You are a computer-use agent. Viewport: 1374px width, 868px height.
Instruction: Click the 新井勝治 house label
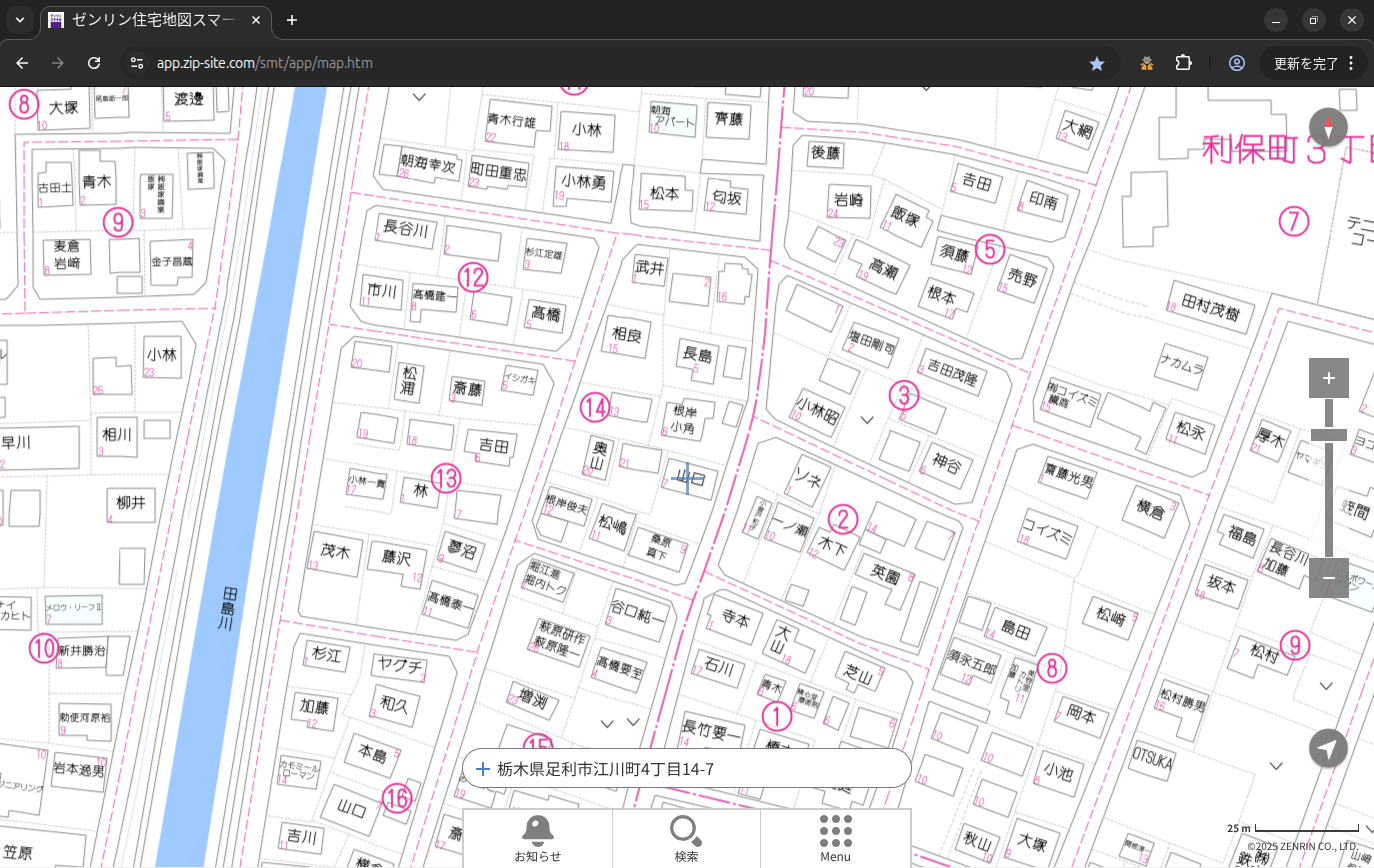point(81,651)
